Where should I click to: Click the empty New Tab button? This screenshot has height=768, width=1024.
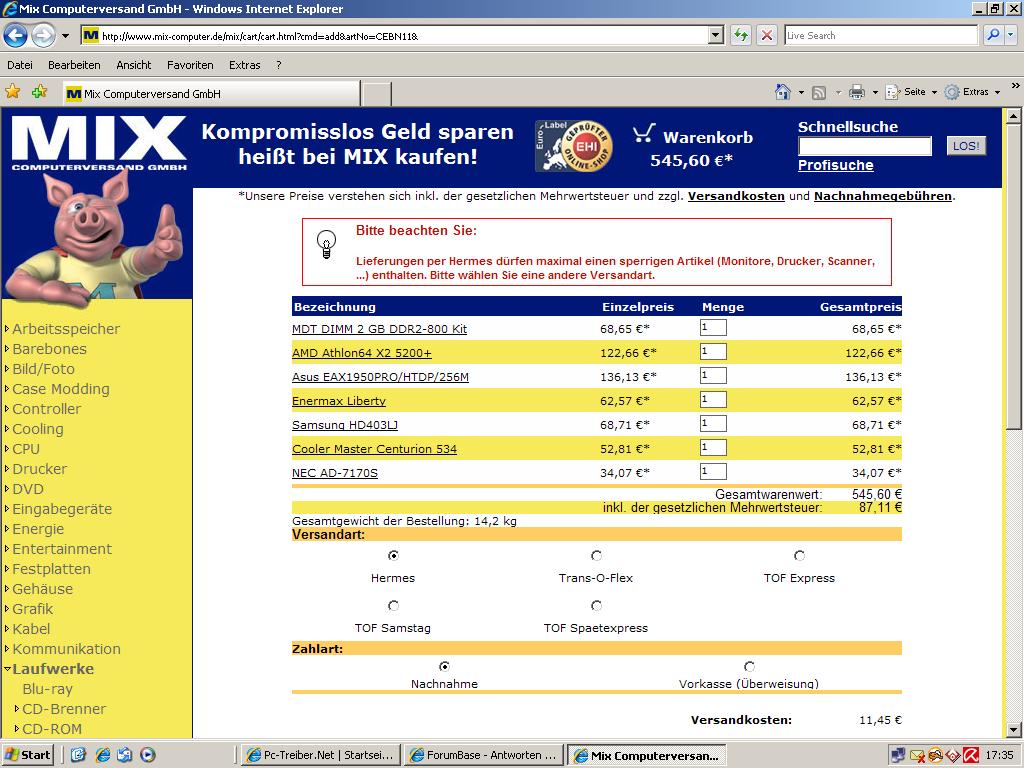coord(377,94)
